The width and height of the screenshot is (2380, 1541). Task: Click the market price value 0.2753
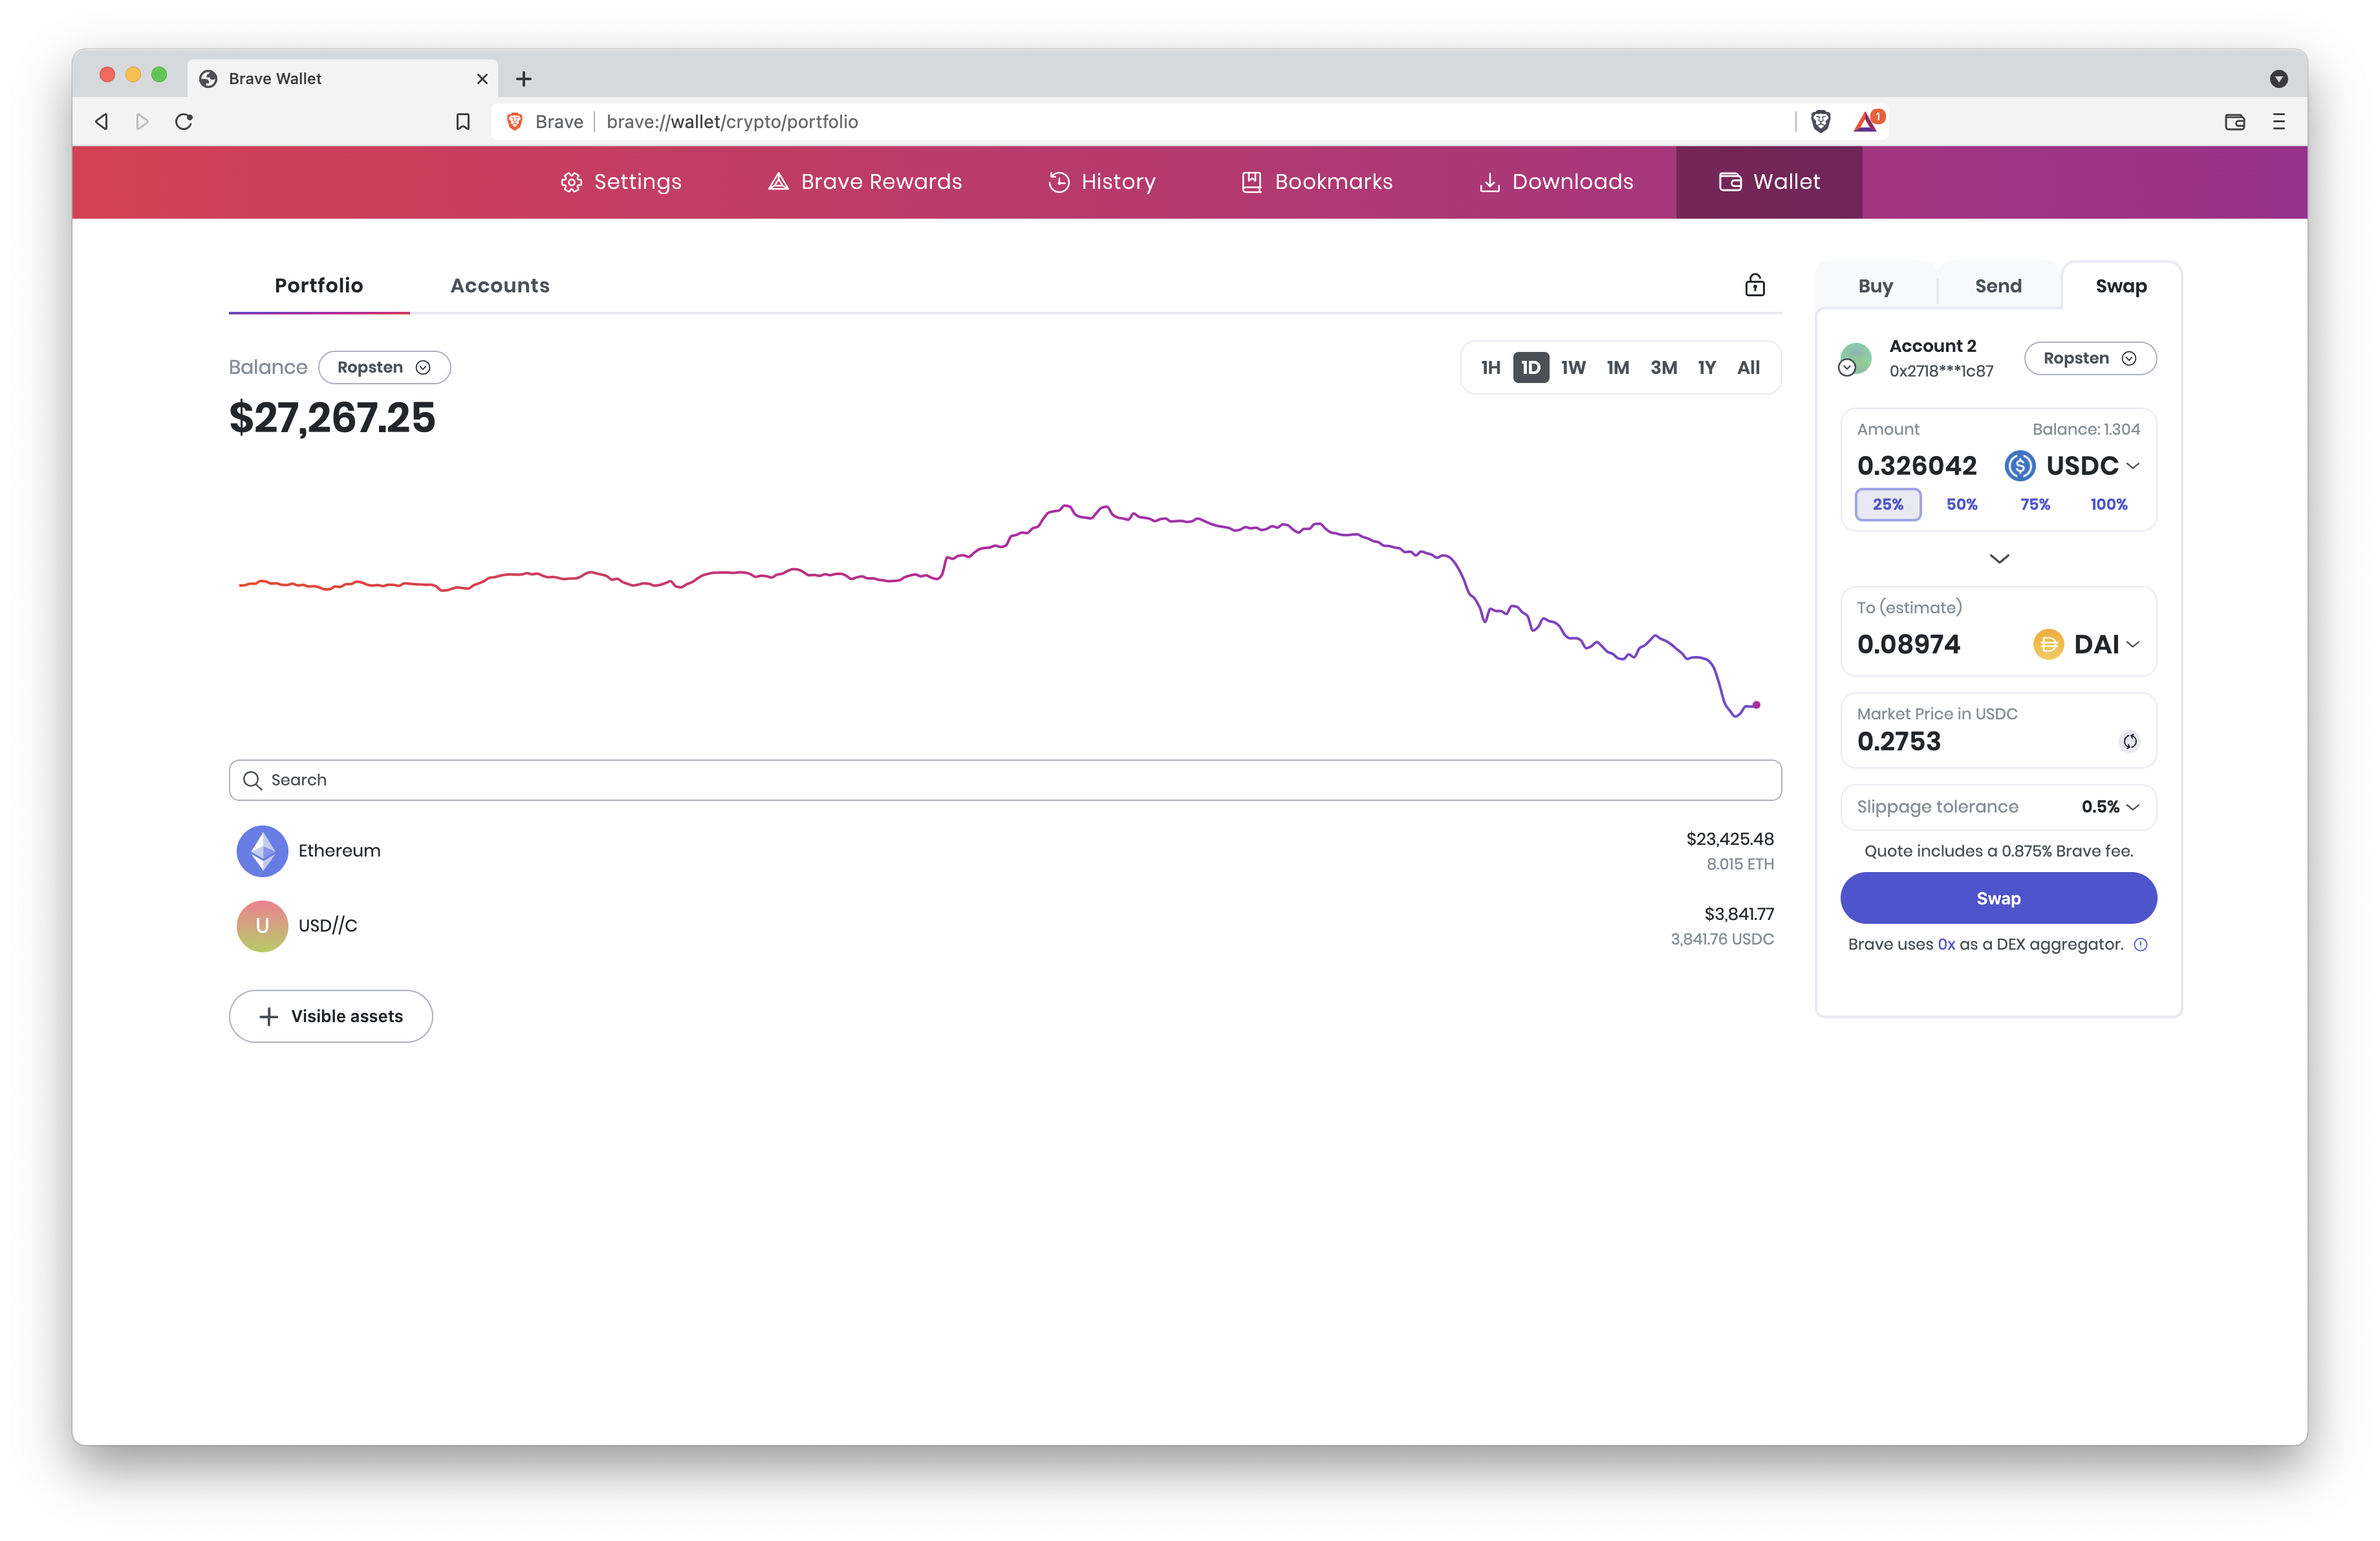[x=1898, y=741]
